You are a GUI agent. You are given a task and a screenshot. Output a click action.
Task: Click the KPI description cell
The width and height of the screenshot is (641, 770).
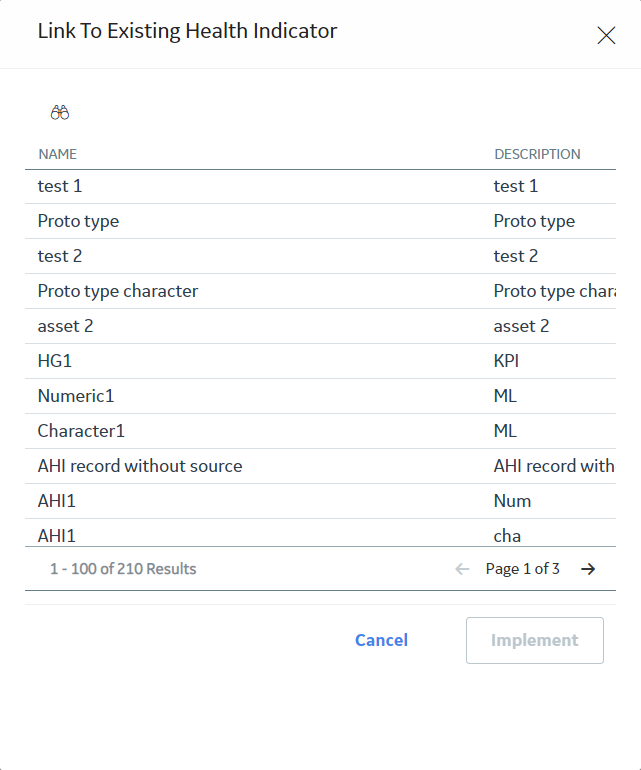(x=506, y=361)
